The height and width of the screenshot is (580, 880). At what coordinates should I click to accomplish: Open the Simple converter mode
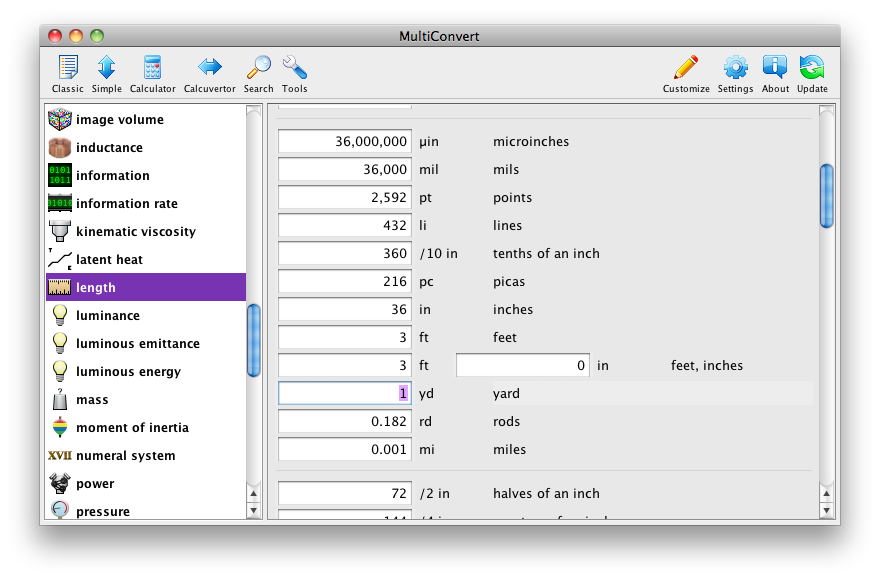pyautogui.click(x=107, y=74)
